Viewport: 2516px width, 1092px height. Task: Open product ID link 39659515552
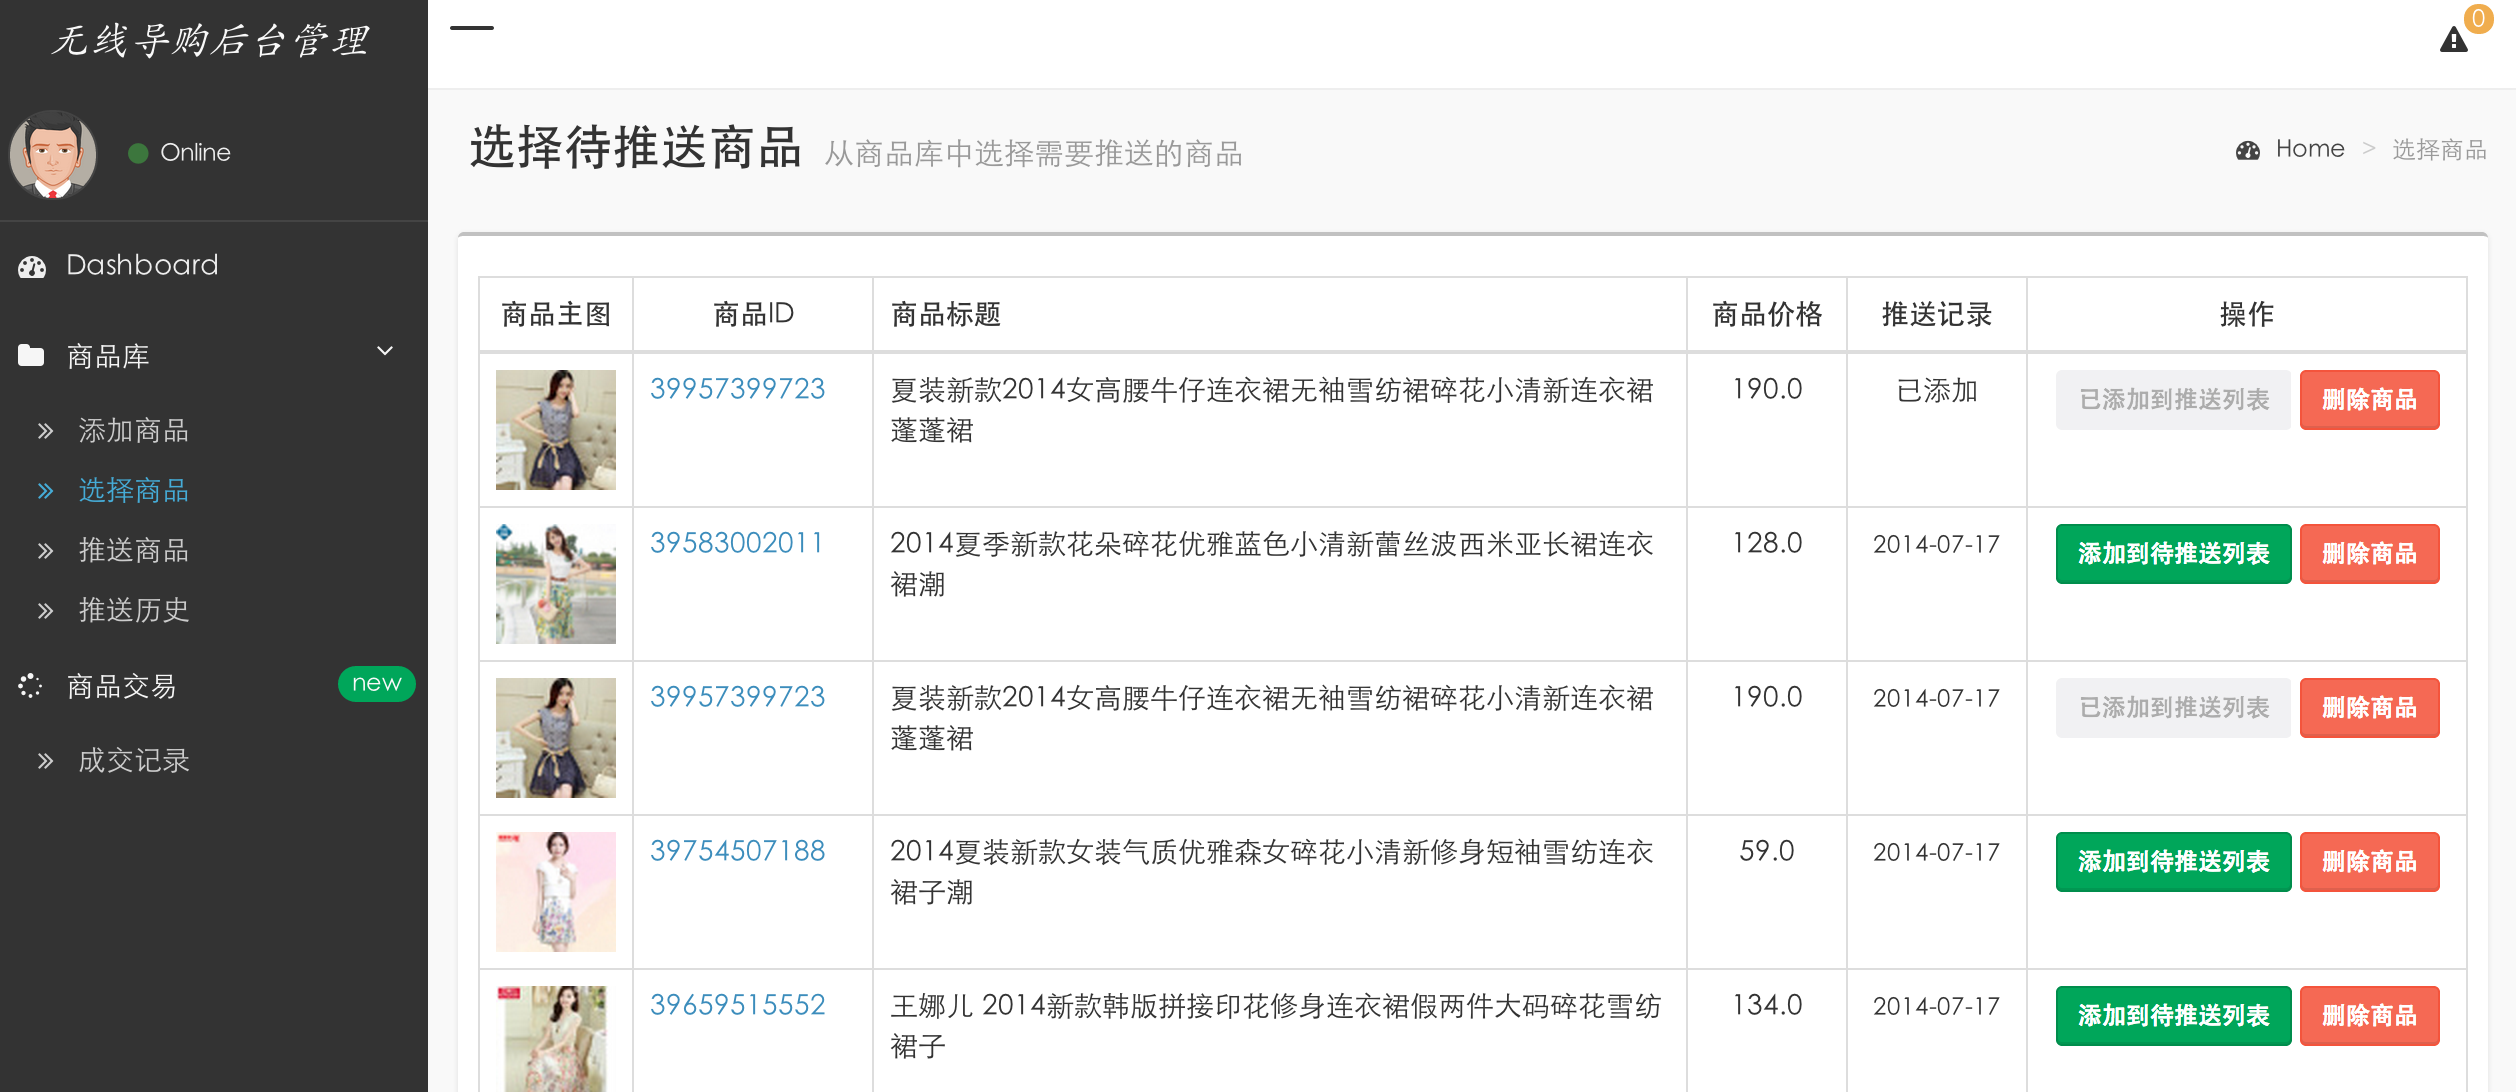point(737,1005)
